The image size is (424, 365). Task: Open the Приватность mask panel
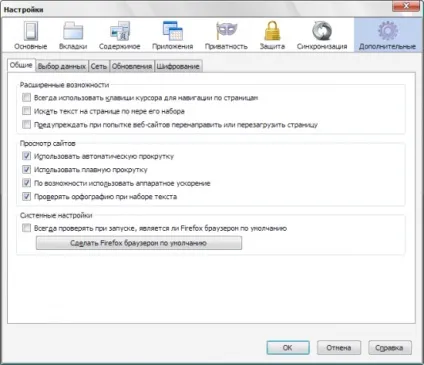[x=226, y=35]
